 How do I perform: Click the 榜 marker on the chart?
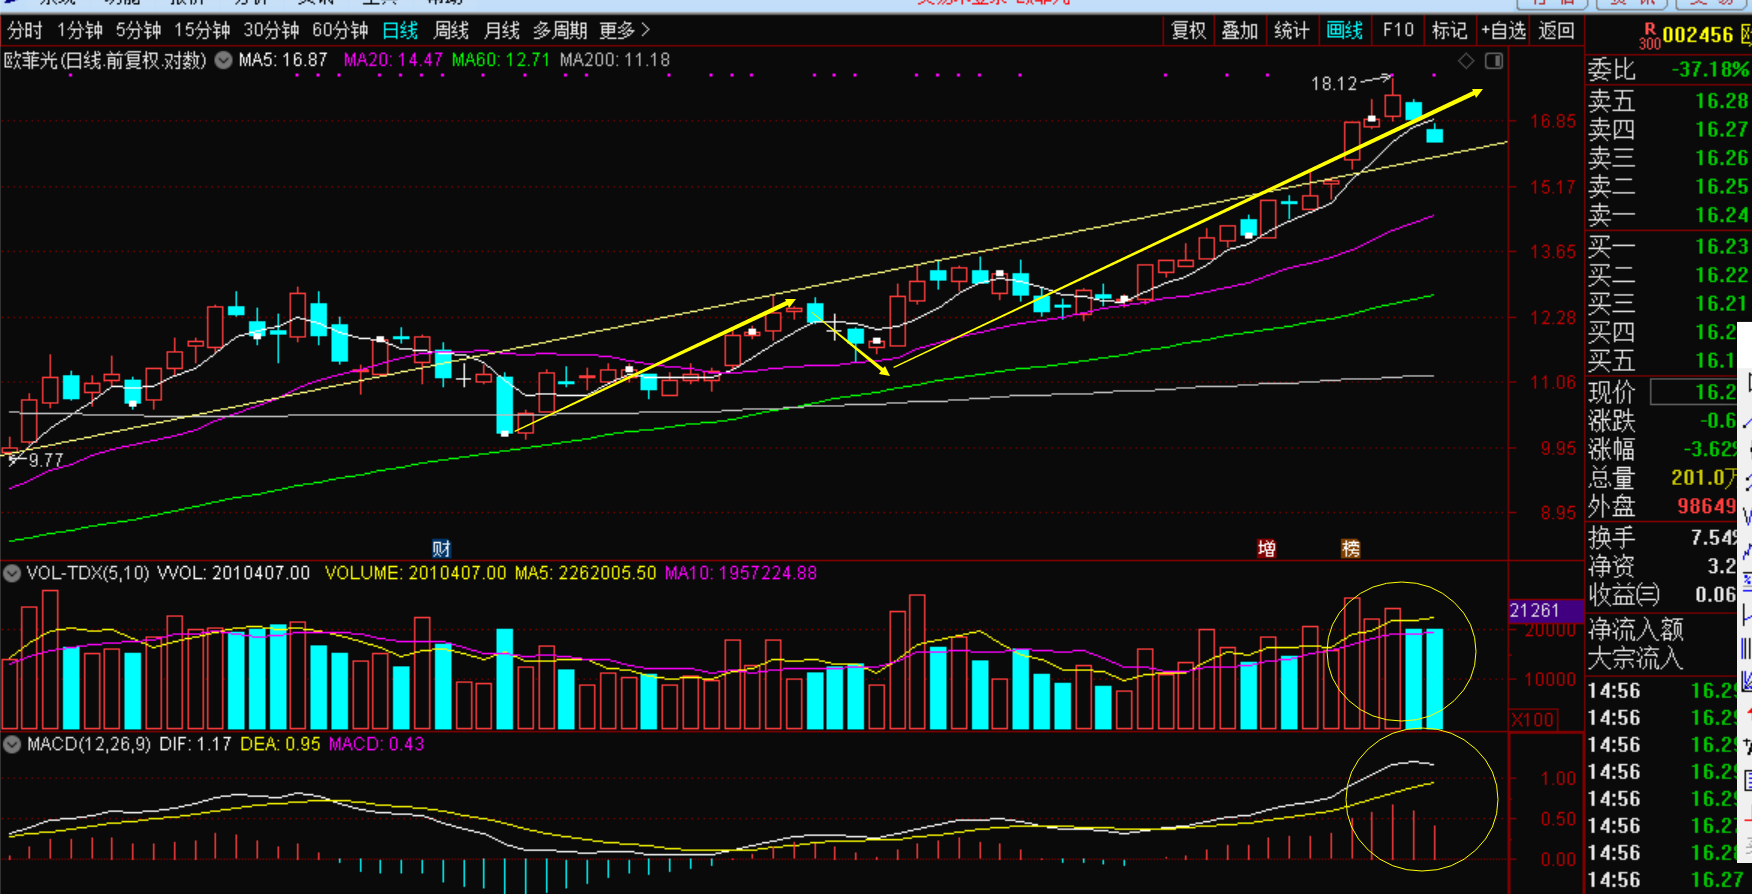[1350, 548]
